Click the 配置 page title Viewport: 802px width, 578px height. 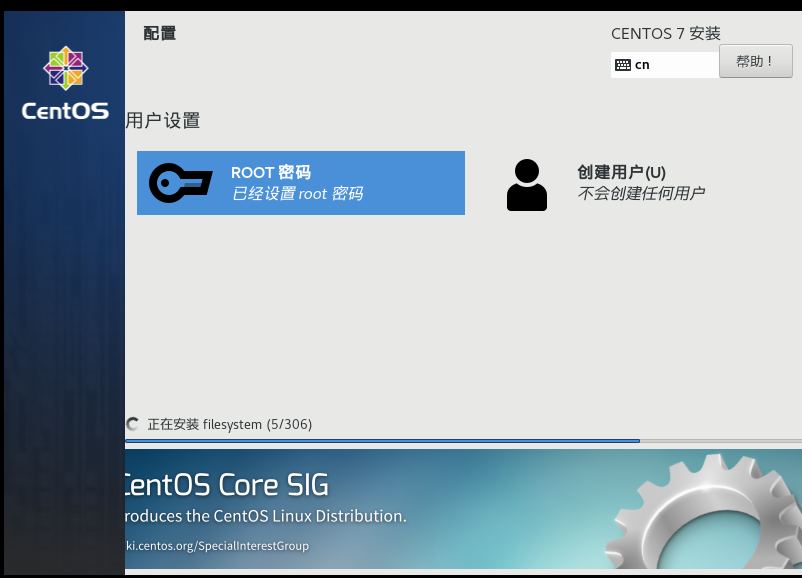(160, 32)
